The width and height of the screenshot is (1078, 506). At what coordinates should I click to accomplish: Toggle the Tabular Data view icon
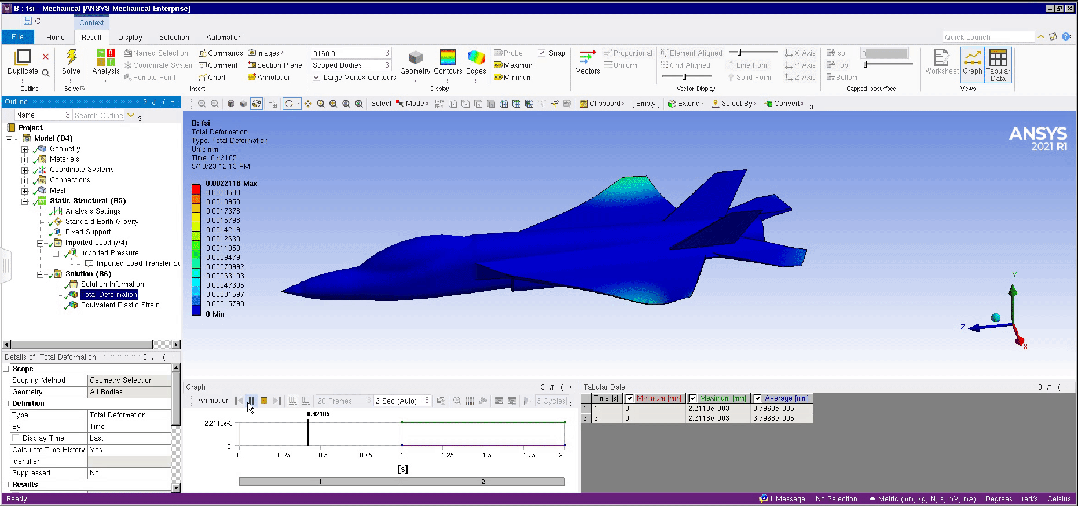998,57
